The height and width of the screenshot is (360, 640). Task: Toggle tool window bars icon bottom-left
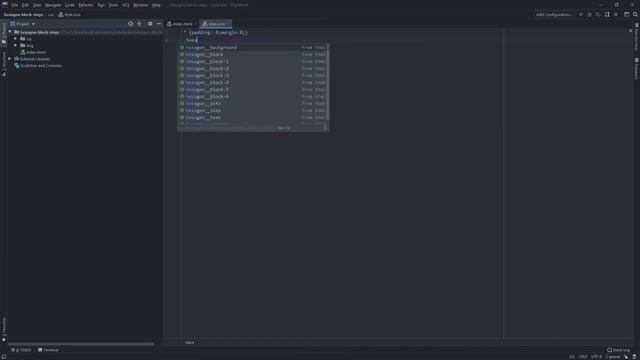tap(4, 356)
